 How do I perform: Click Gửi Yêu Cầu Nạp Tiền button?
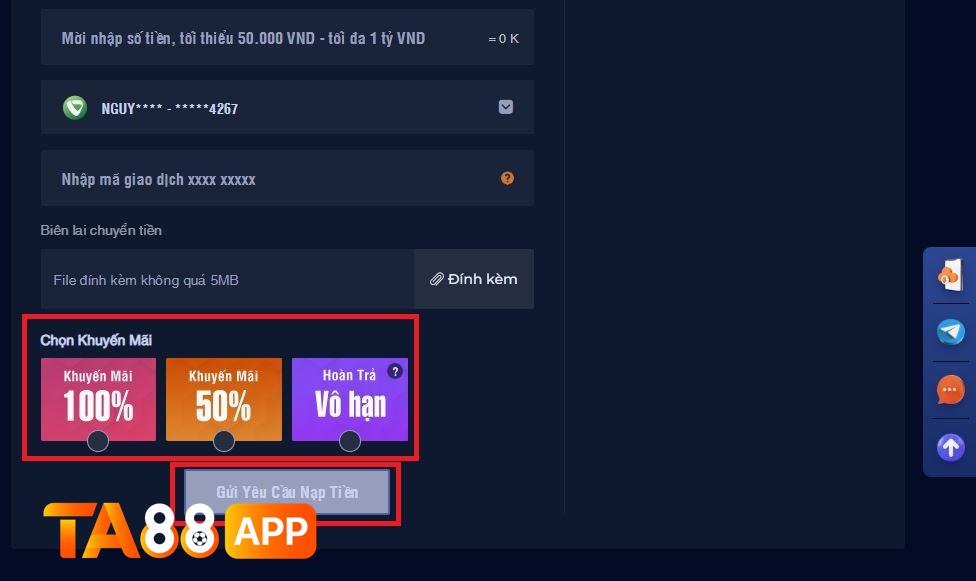[287, 492]
